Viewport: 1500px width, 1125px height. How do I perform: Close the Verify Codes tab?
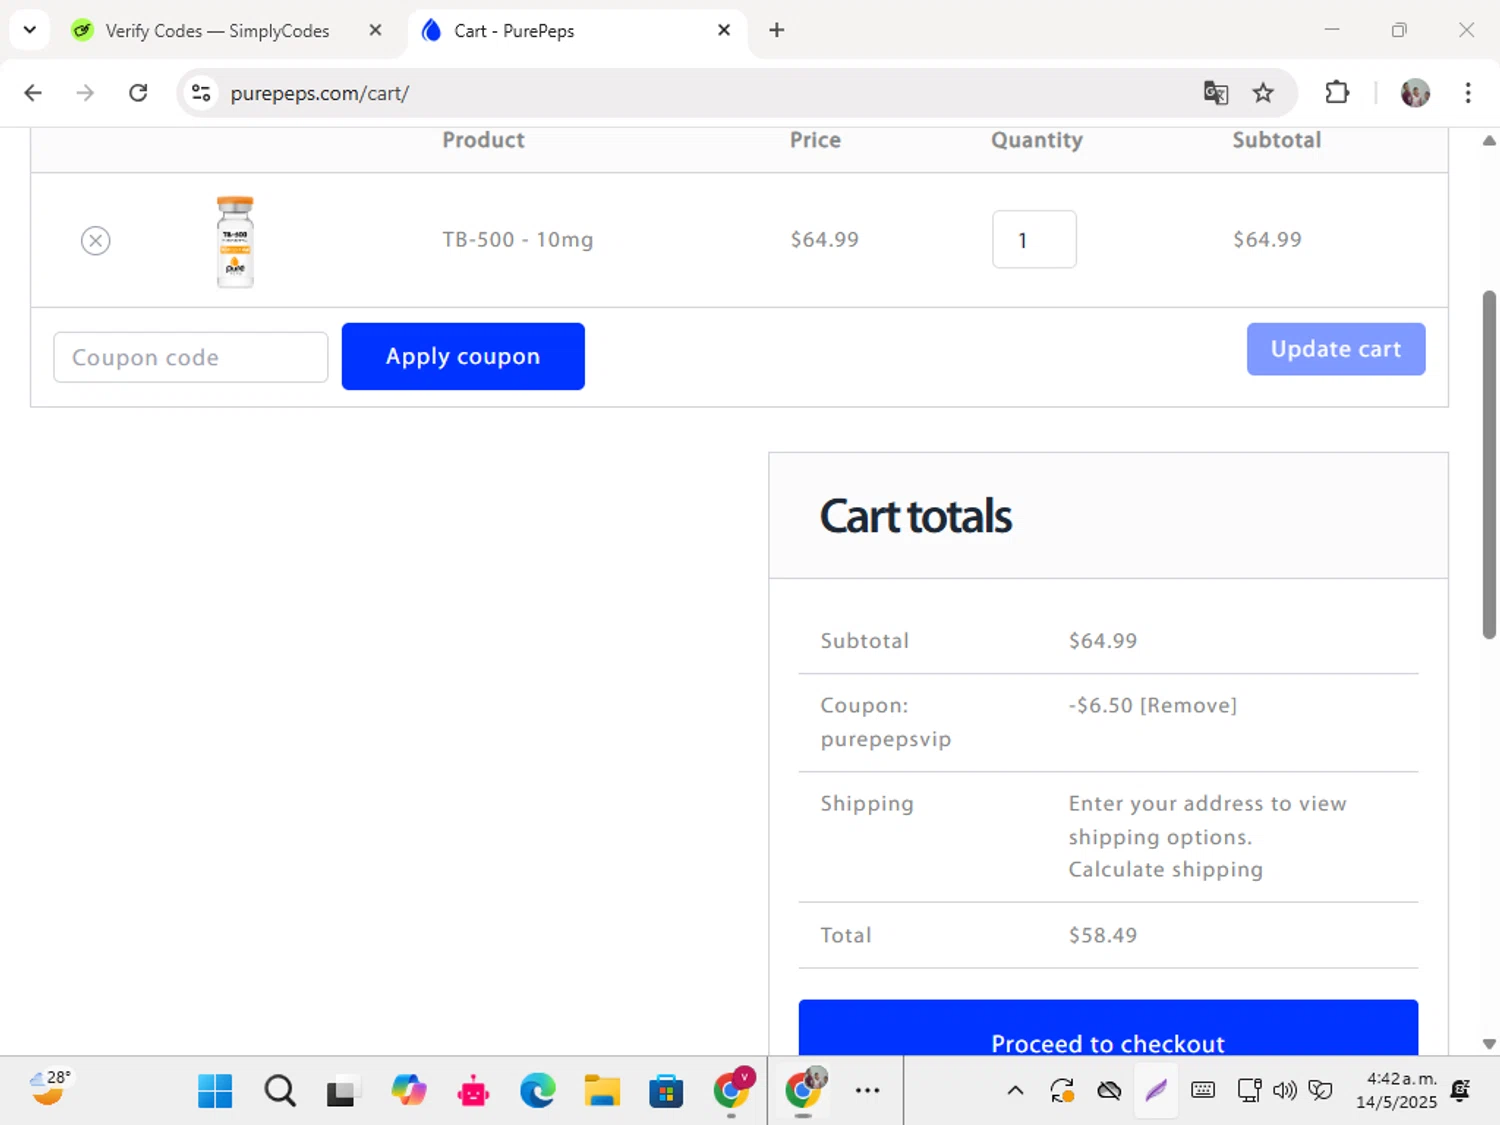pos(375,30)
